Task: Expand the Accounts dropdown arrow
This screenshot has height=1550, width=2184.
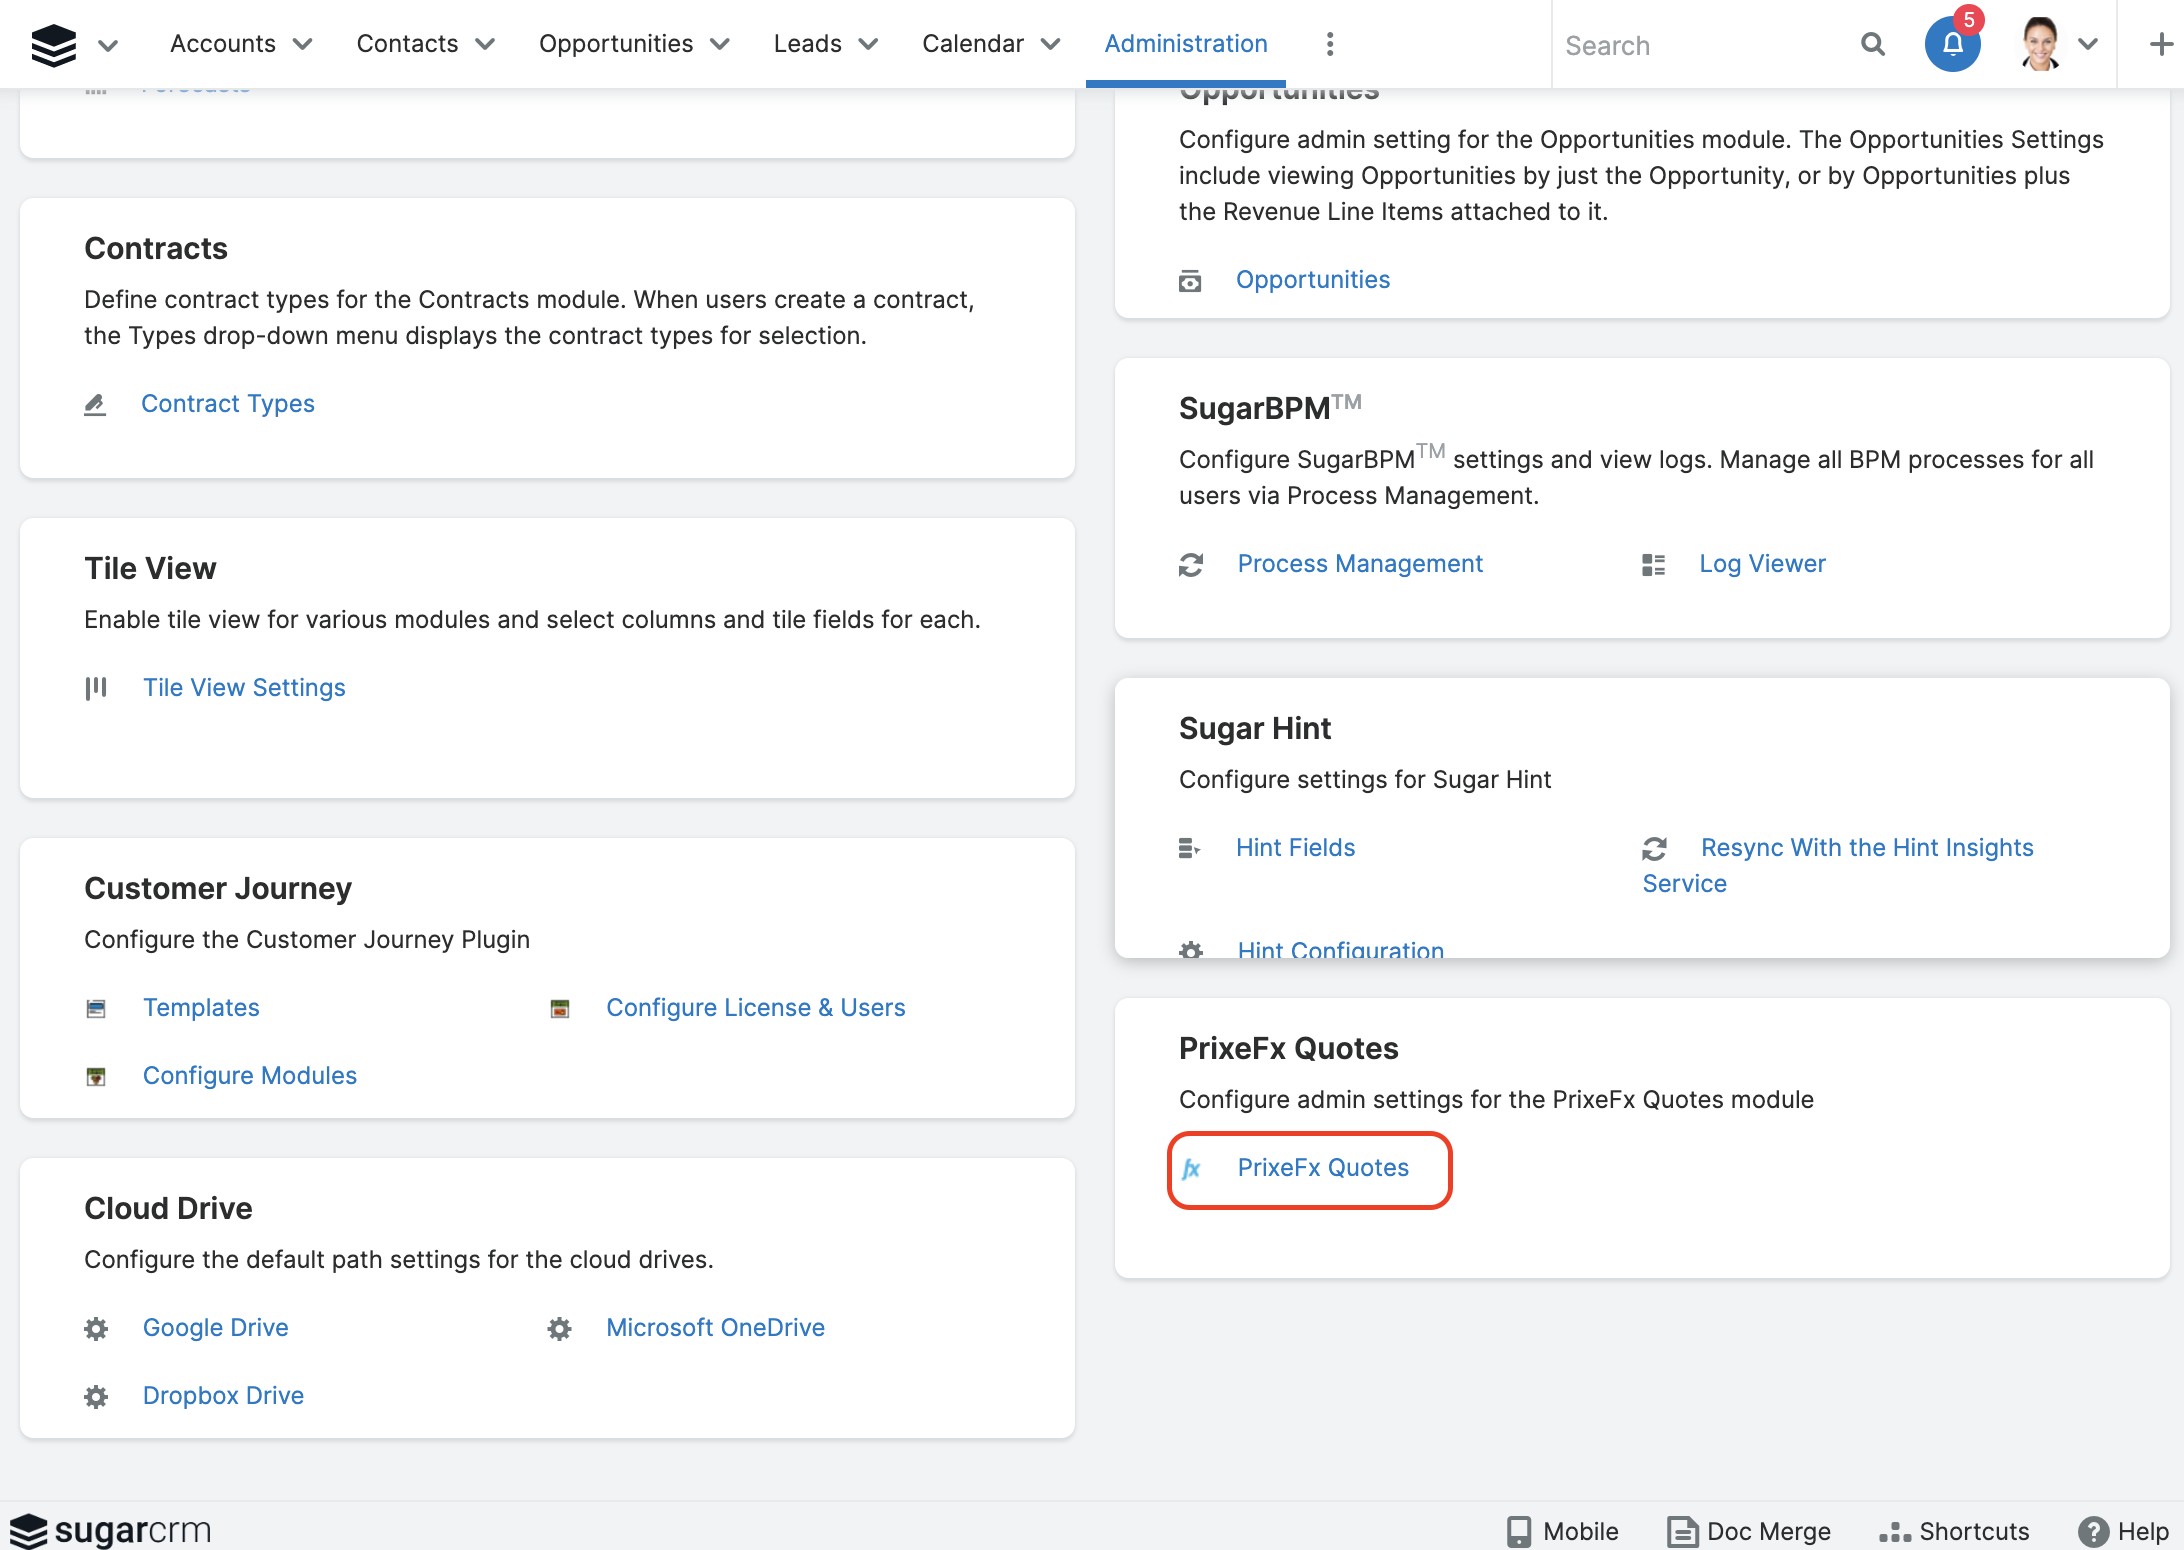Action: click(x=303, y=44)
